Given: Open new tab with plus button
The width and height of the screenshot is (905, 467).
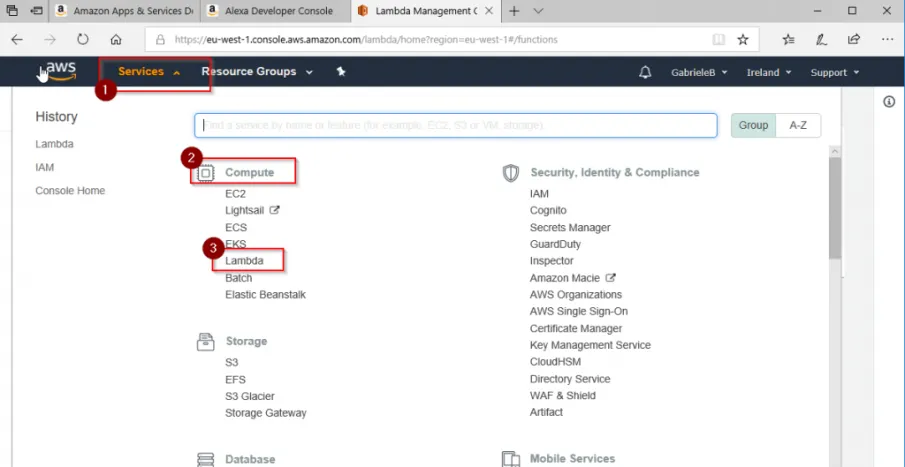Looking at the screenshot, I should [x=514, y=10].
